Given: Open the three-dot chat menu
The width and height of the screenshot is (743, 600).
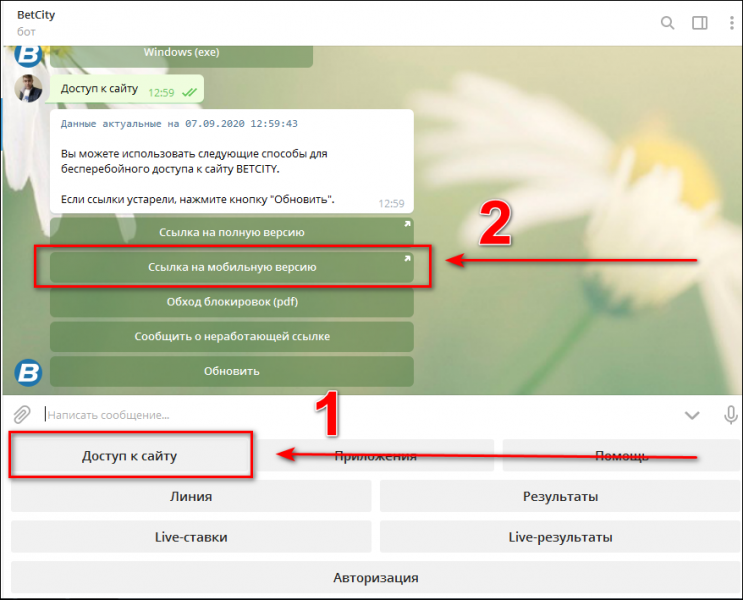Looking at the screenshot, I should coord(732,23).
